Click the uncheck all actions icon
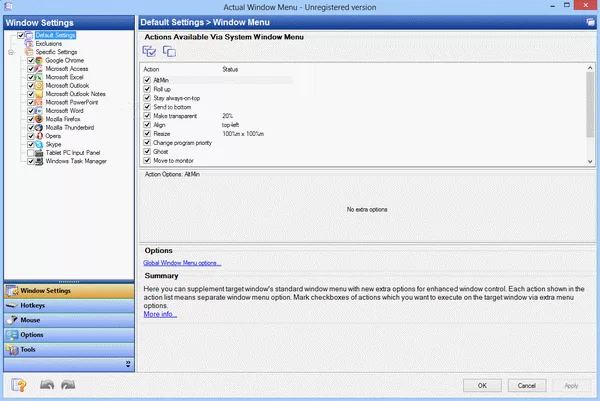The height and width of the screenshot is (401, 600). point(169,51)
